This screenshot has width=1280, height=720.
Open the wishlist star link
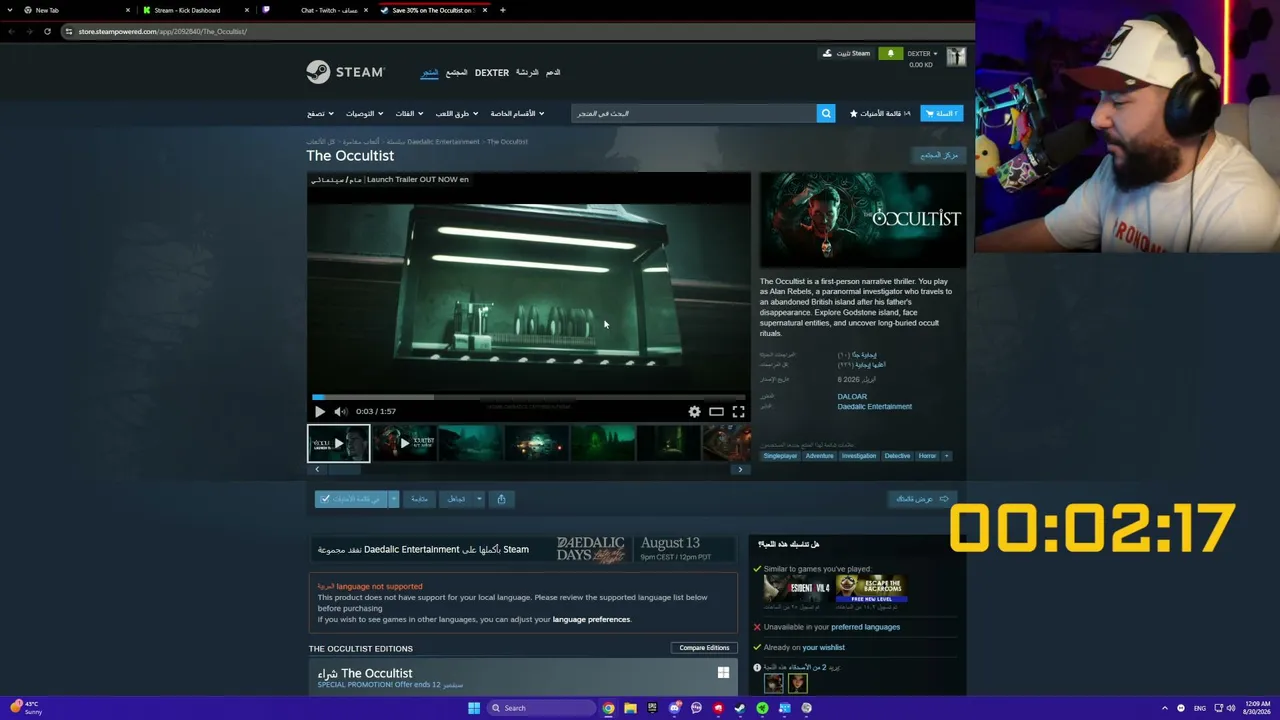tap(880, 113)
